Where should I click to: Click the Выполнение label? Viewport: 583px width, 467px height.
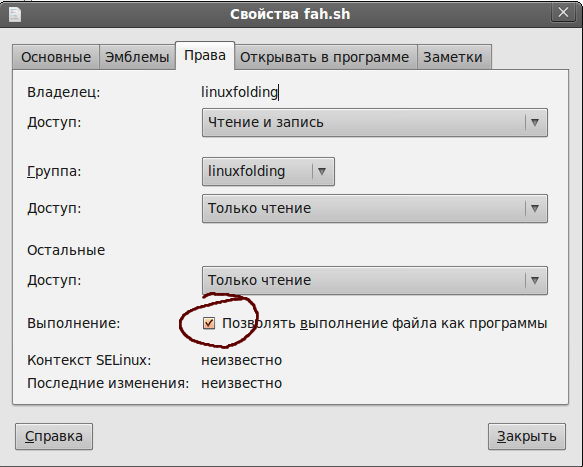pyautogui.click(x=74, y=323)
